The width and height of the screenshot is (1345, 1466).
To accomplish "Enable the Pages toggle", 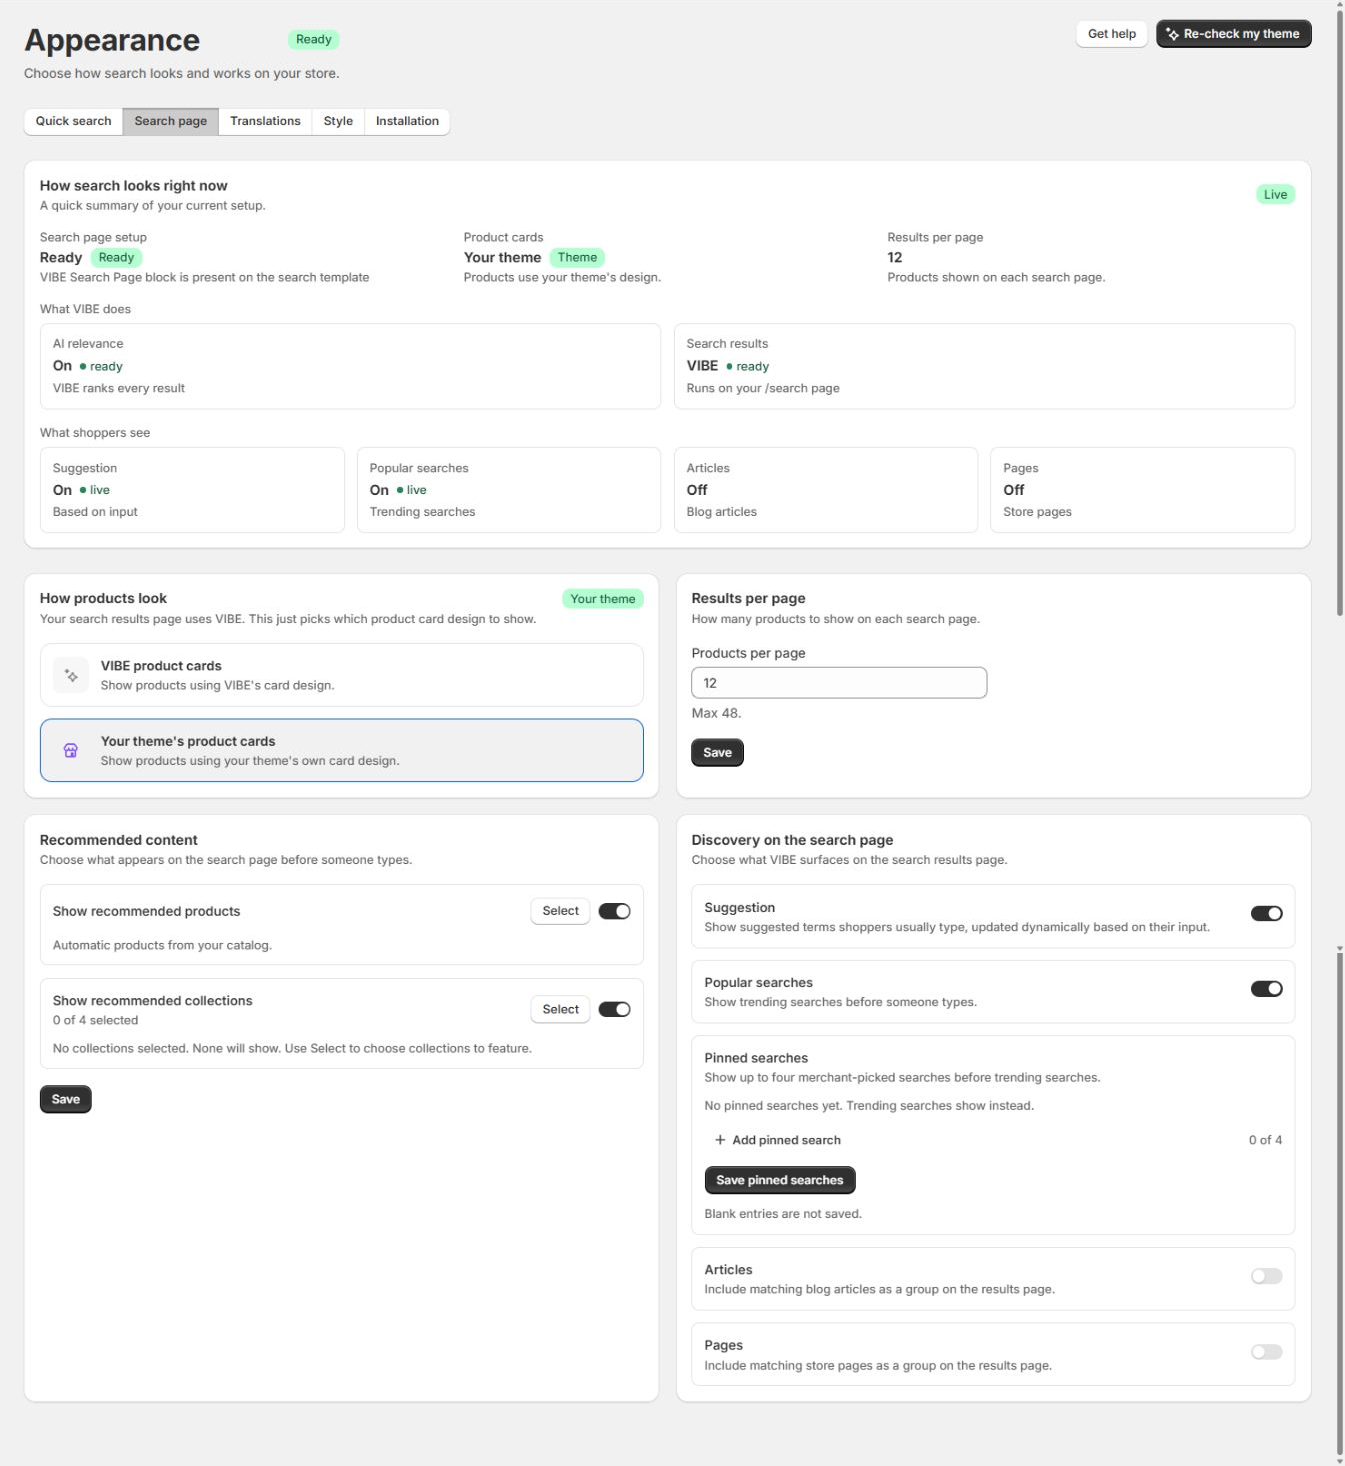I will coord(1266,1352).
